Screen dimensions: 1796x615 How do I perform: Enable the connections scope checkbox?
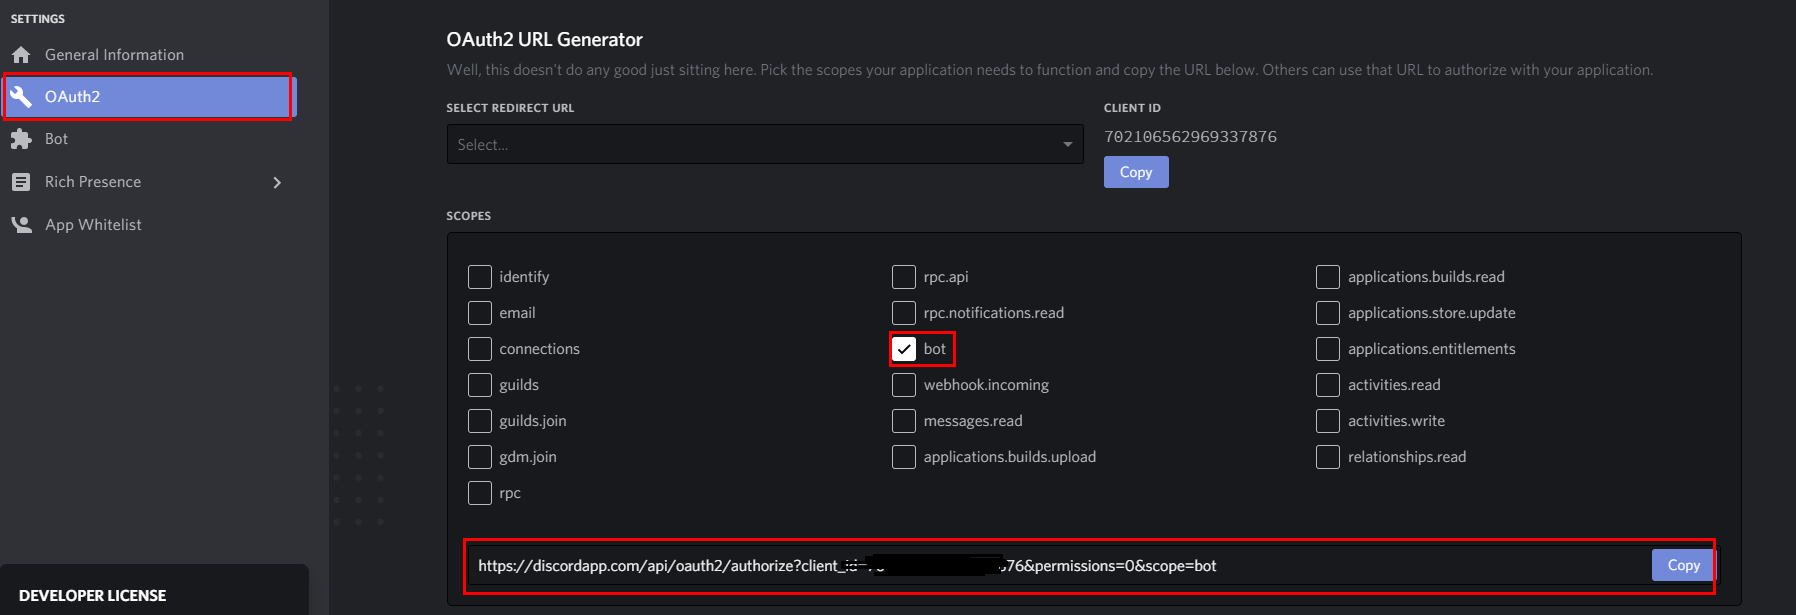[x=480, y=349]
